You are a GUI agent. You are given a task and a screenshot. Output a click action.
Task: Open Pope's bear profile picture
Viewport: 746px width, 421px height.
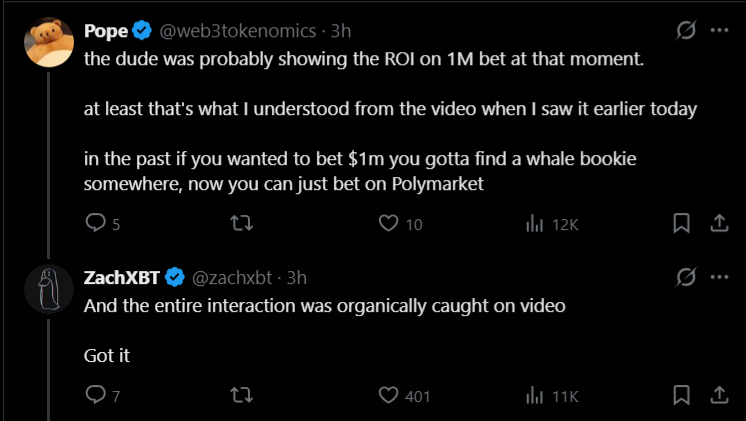(x=47, y=42)
